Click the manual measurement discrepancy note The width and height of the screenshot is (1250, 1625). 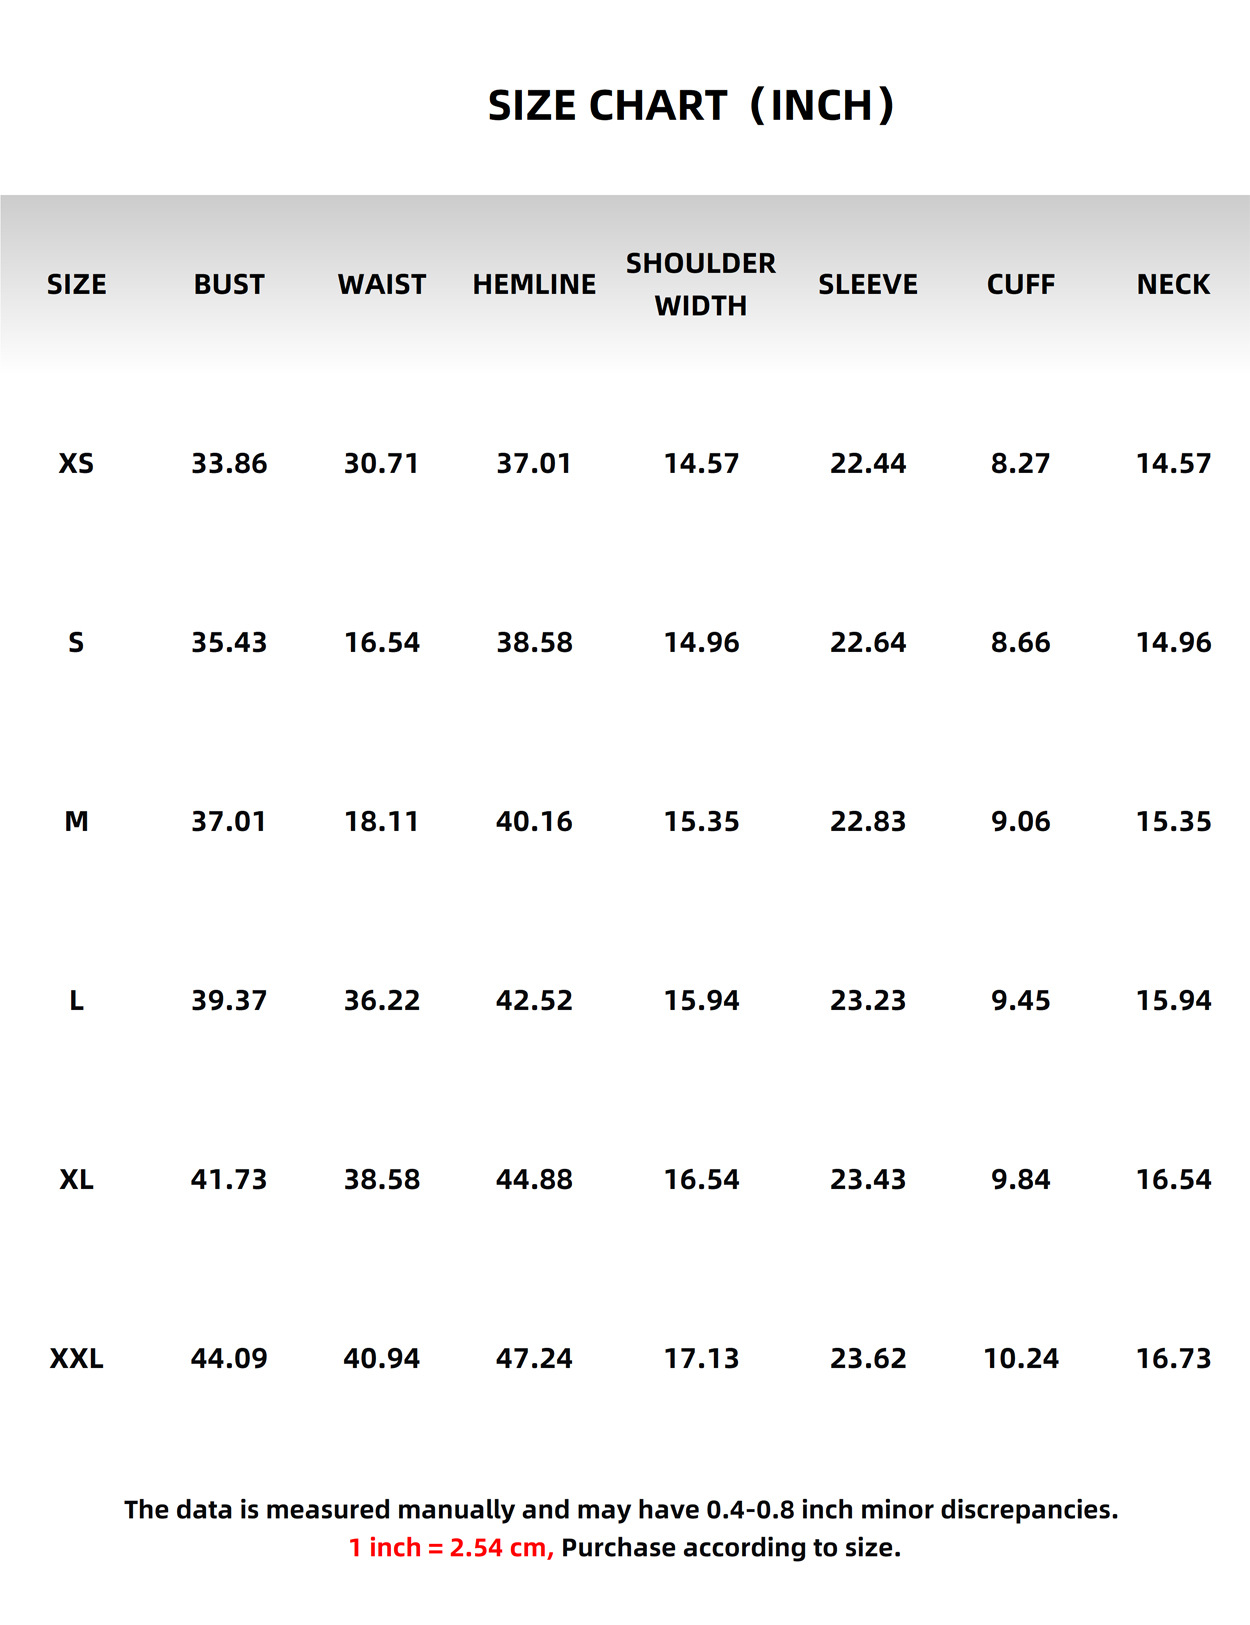coord(621,1510)
